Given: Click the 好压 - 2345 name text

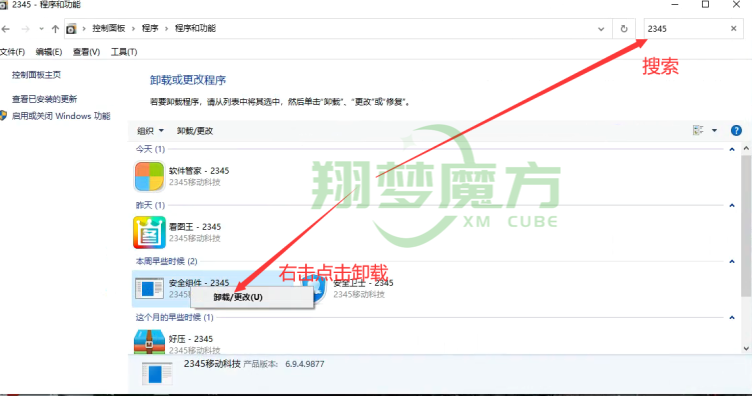Looking at the screenshot, I should pos(190,339).
